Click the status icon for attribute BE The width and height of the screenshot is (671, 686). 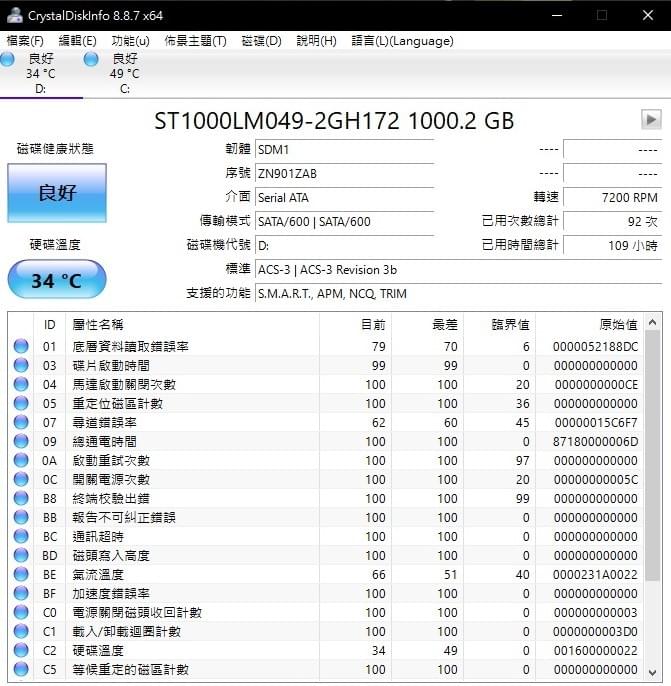(x=21, y=574)
